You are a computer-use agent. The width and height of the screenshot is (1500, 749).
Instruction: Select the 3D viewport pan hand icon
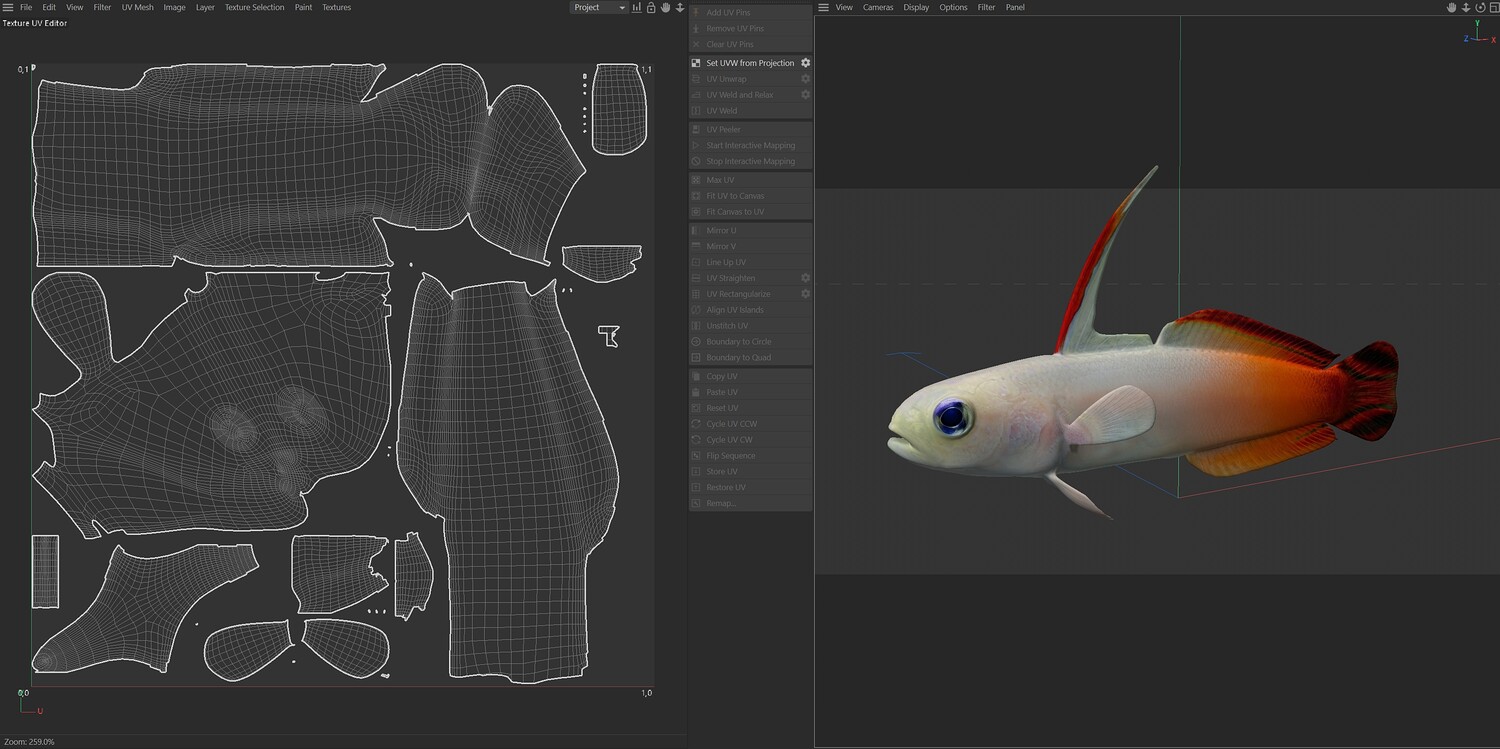point(1451,7)
